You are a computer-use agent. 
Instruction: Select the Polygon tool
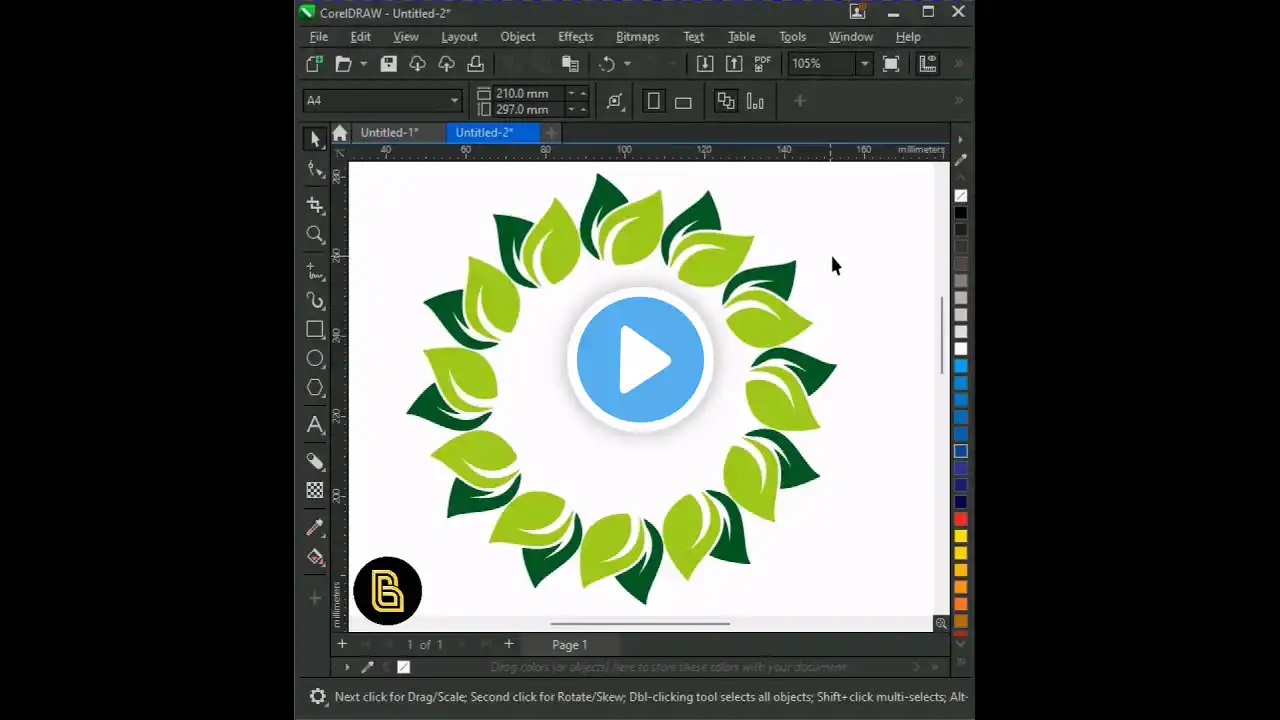(315, 388)
